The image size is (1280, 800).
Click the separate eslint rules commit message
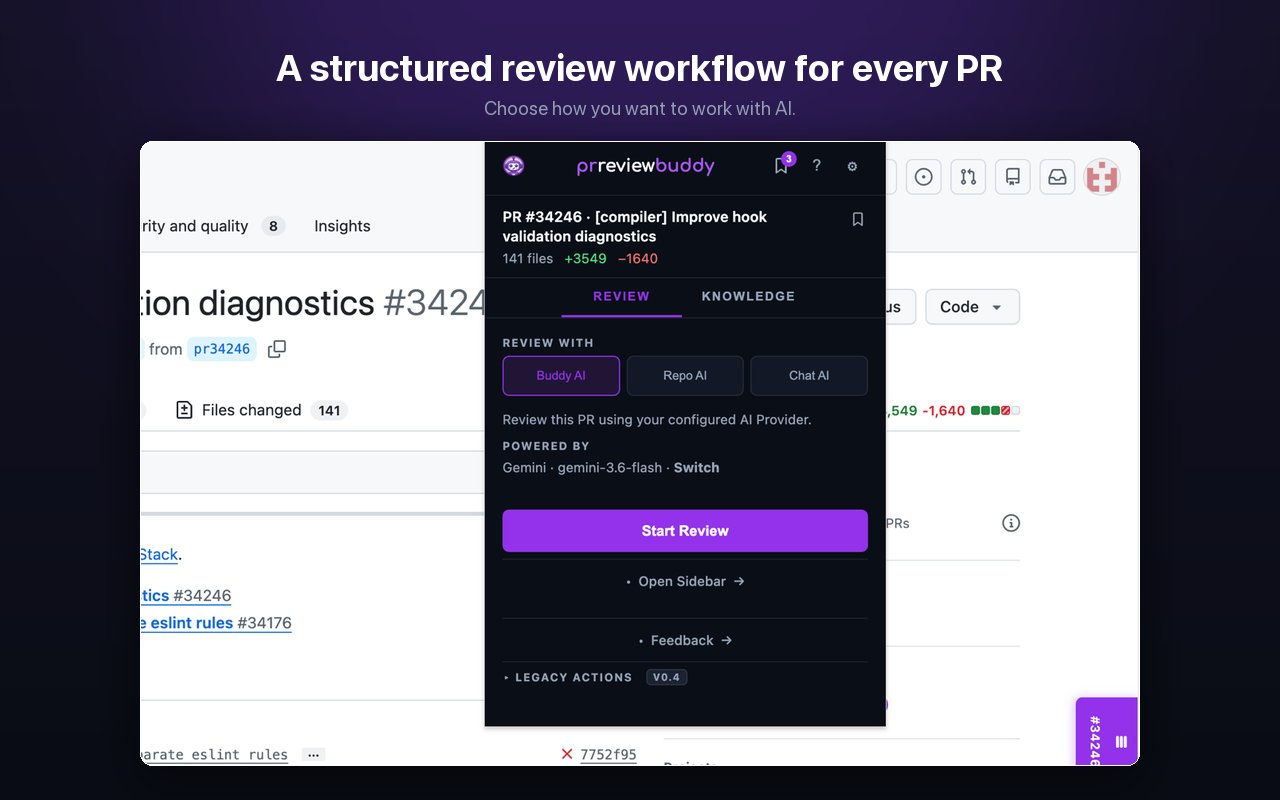coord(214,755)
